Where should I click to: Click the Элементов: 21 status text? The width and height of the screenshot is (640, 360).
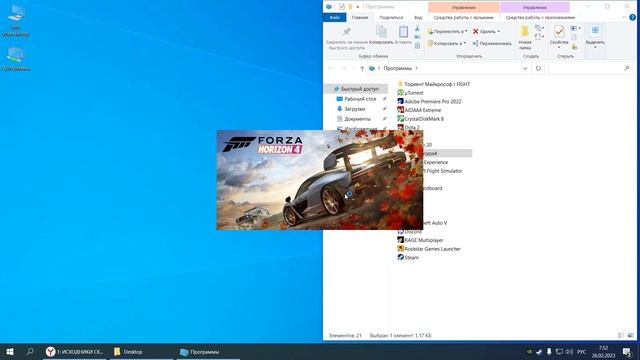tap(345, 336)
